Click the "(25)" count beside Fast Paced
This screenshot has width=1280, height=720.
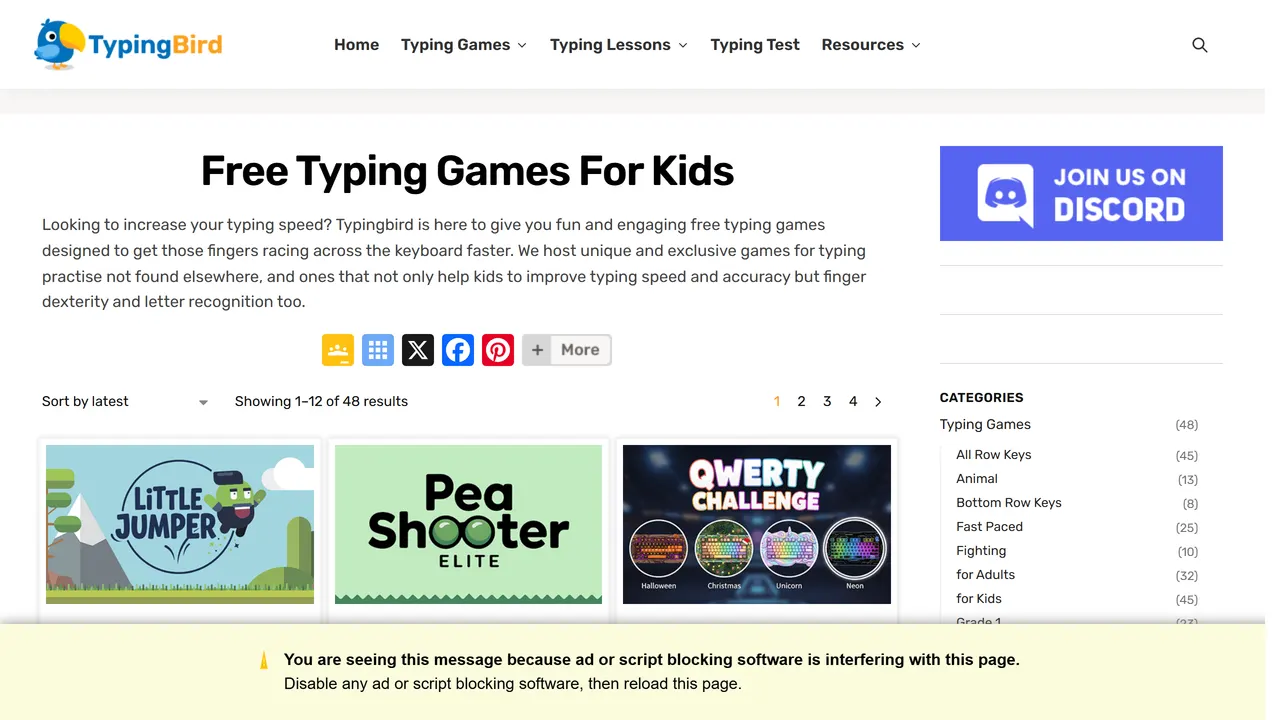1187,528
